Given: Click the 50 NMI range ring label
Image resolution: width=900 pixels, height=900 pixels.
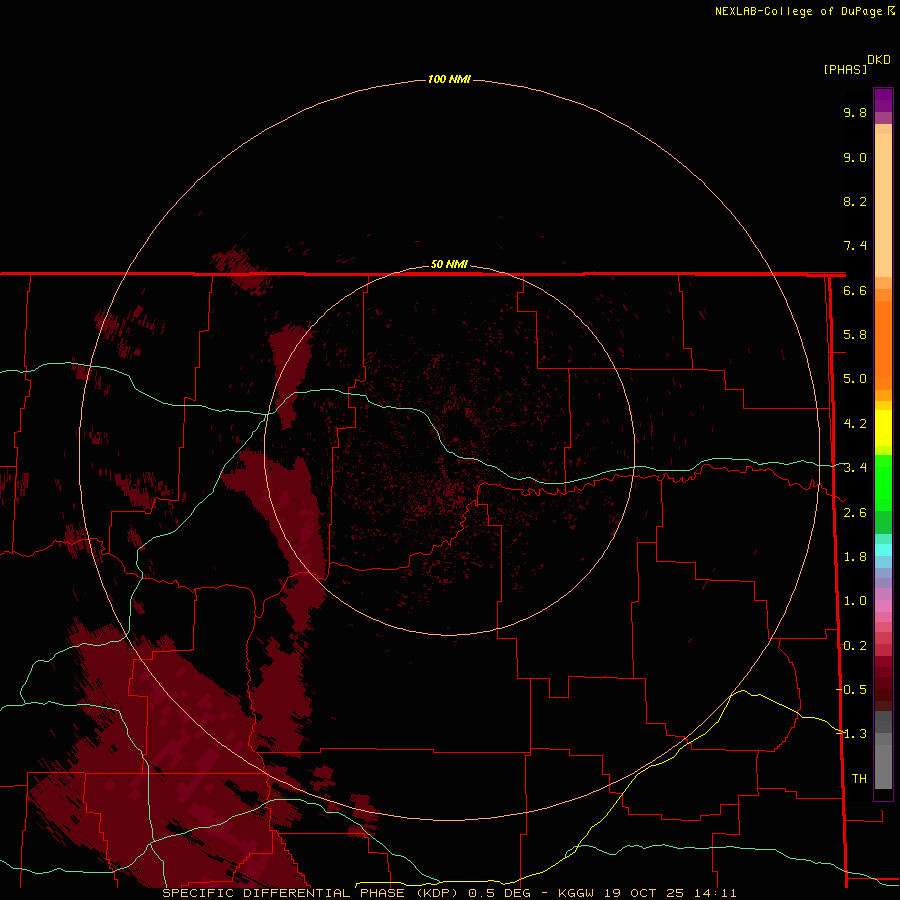Looking at the screenshot, I should (x=449, y=264).
